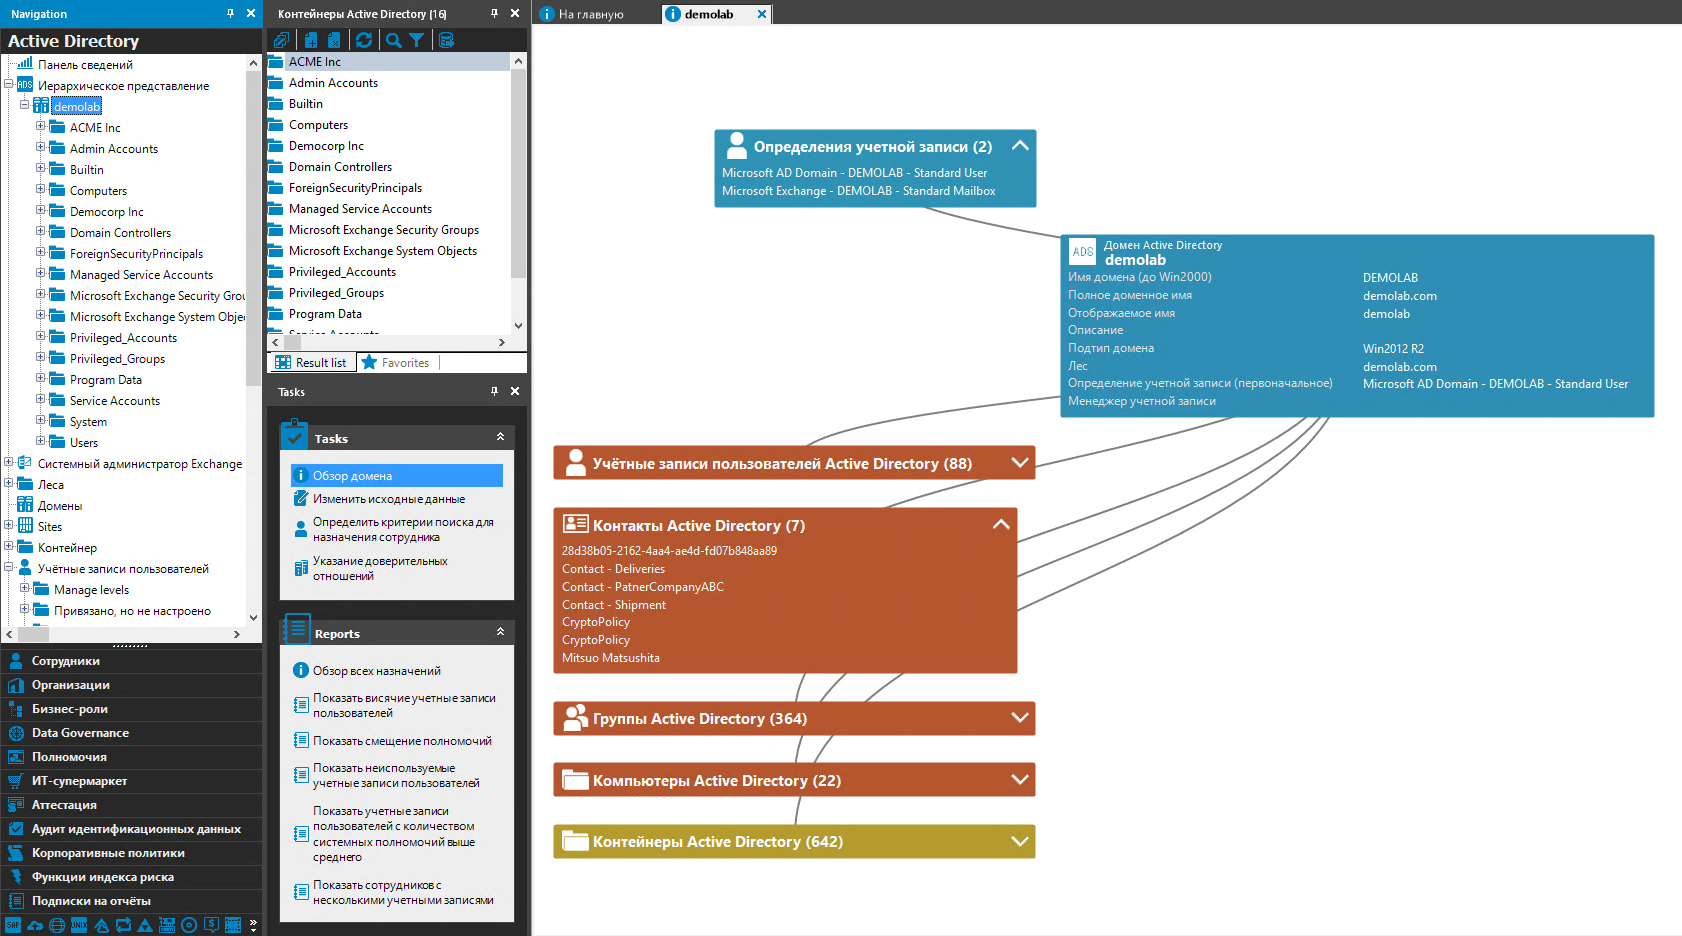Image resolution: width=1682 pixels, height=936 pixels.
Task: Expand the Леса tree node
Action: [x=9, y=483]
